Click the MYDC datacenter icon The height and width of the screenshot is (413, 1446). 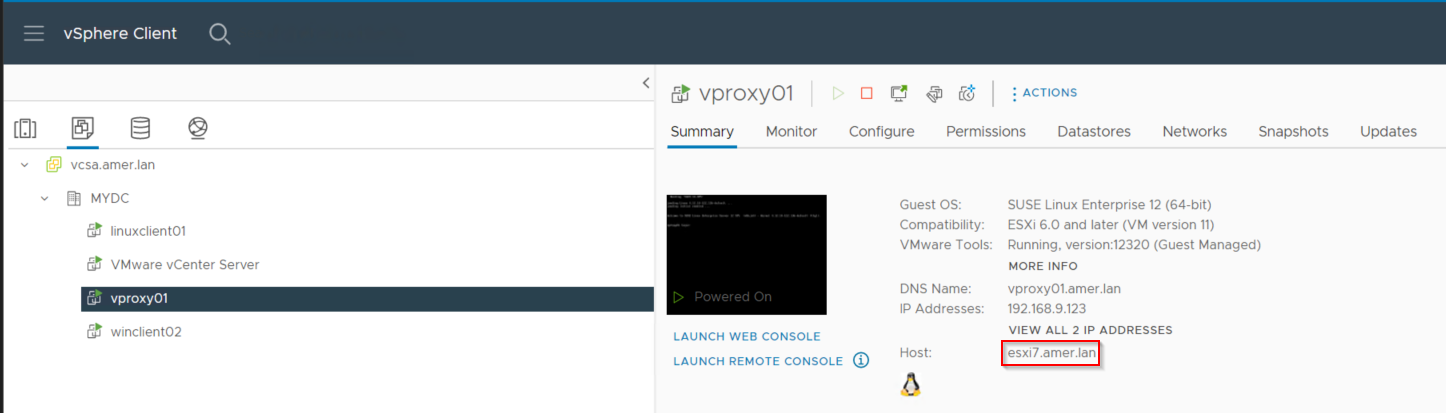coord(74,198)
